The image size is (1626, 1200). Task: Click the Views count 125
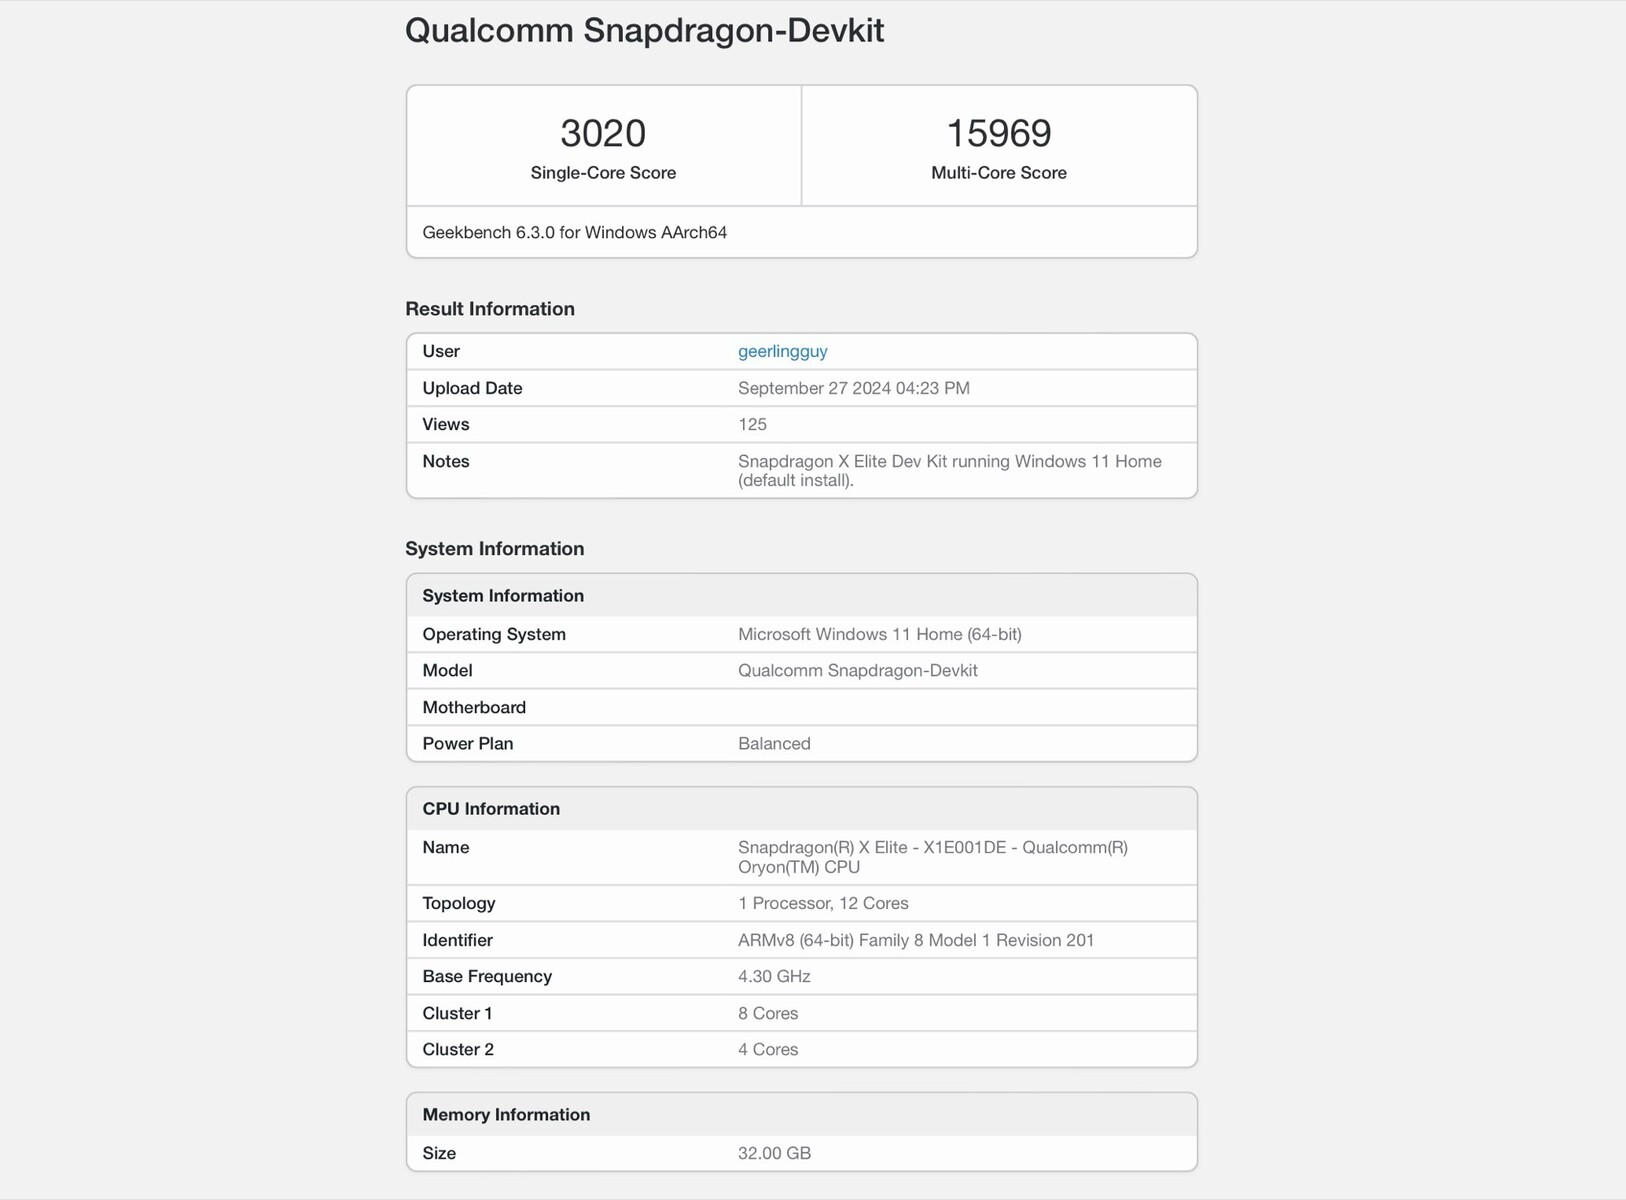(752, 424)
